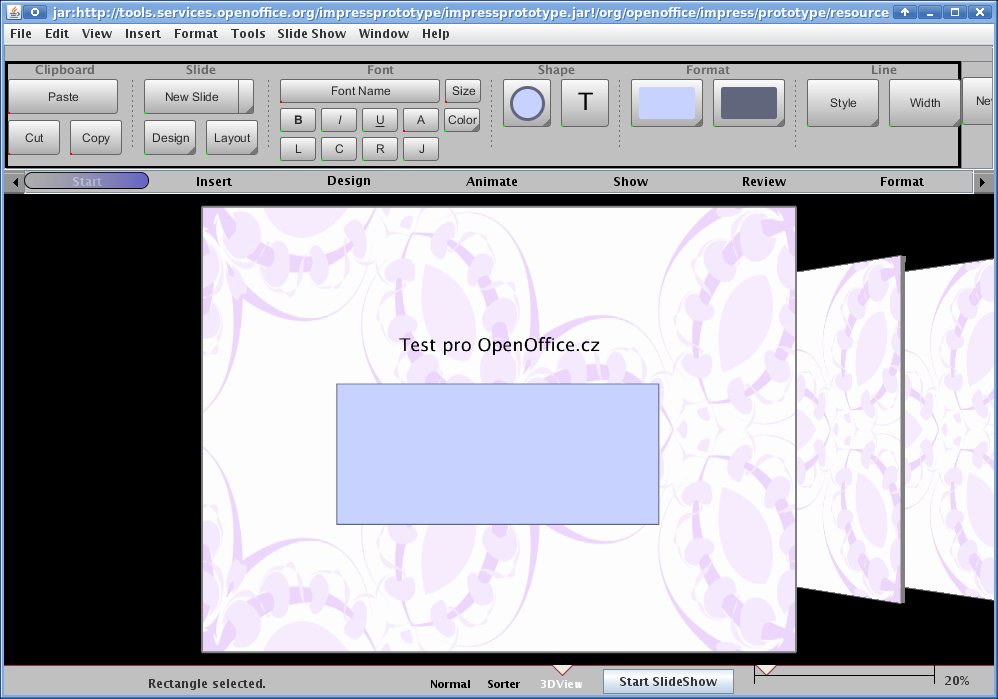Screen dimensions: 998x699
Task: Open the font Size selector
Action: tap(463, 91)
